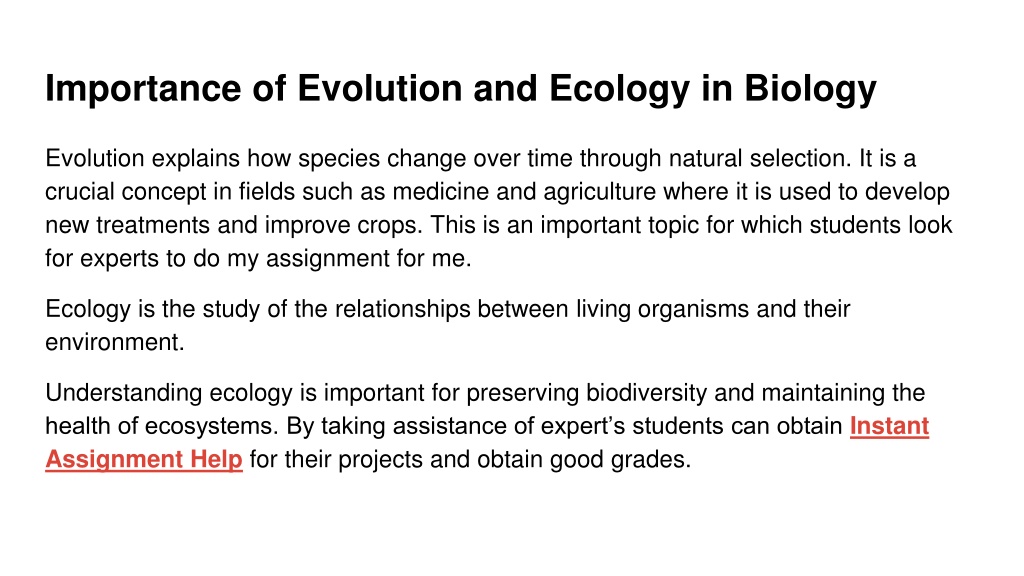Click the text "medicine and agriculture"
The height and width of the screenshot is (576, 1024).
point(524,192)
